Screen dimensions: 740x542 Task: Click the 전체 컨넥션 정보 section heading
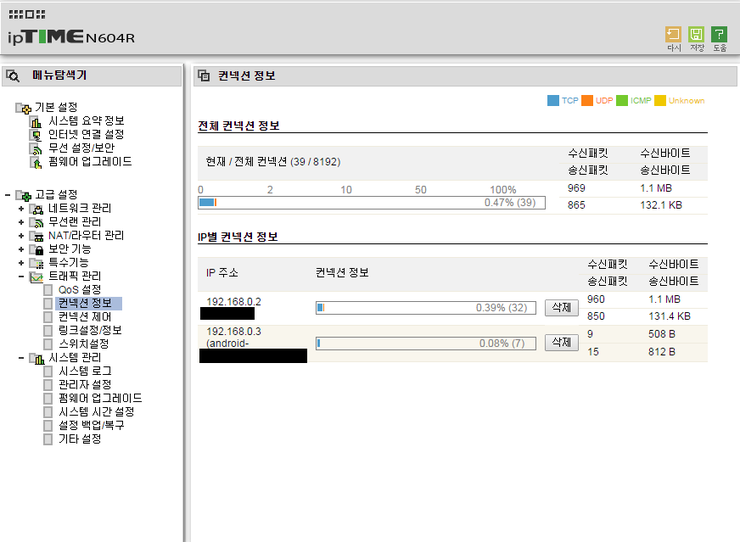tap(239, 126)
